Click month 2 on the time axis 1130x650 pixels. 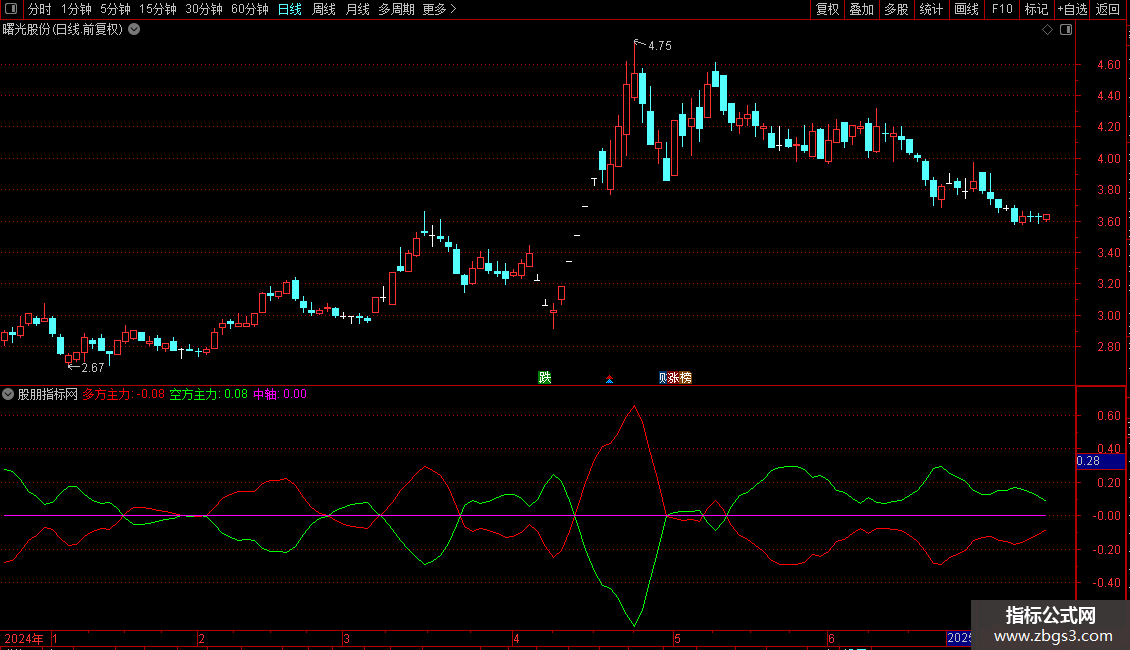click(x=201, y=638)
